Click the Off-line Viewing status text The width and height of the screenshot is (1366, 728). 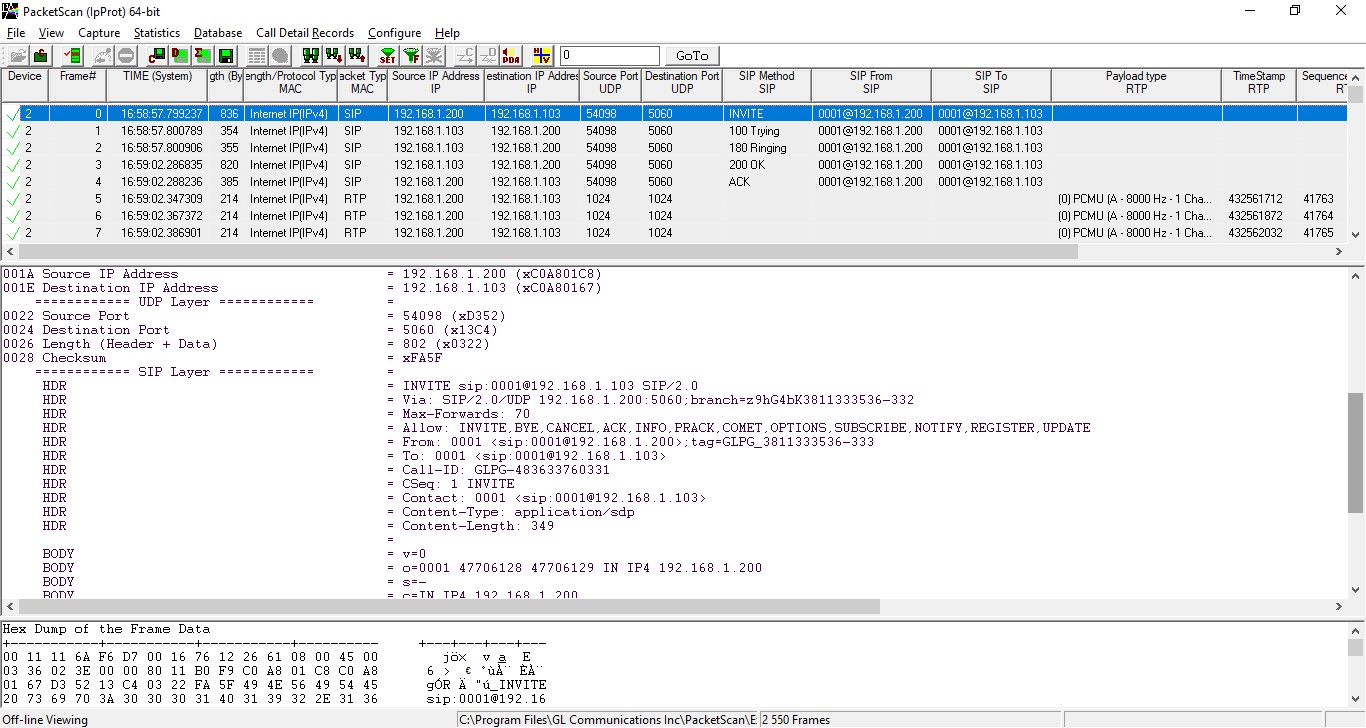pos(45,719)
